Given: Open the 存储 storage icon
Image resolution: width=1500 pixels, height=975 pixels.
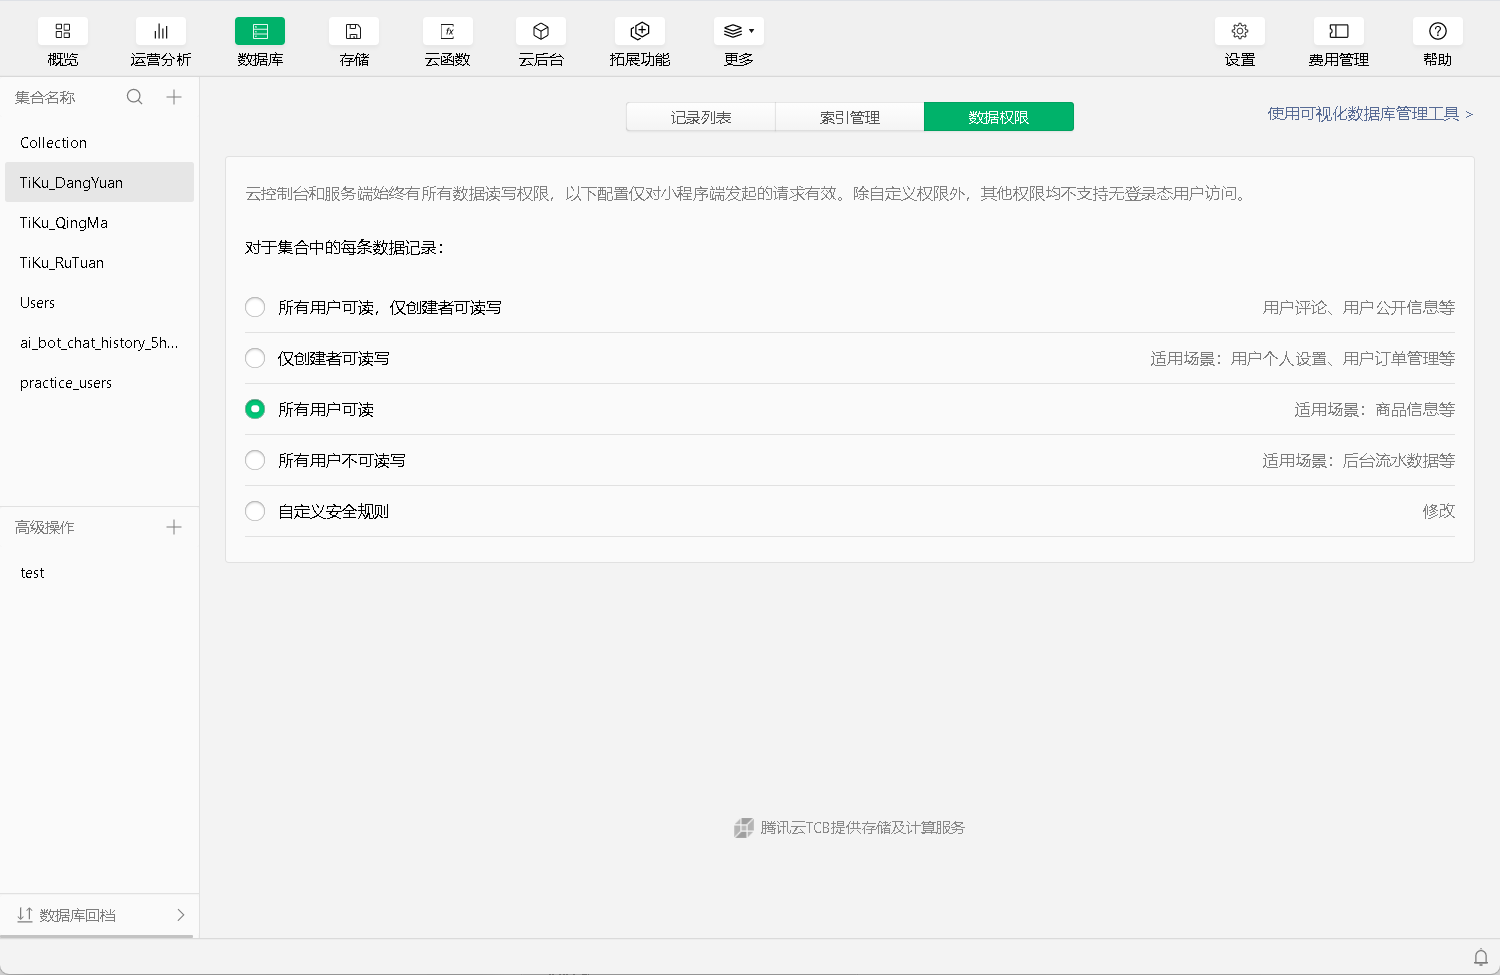Looking at the screenshot, I should 354,31.
